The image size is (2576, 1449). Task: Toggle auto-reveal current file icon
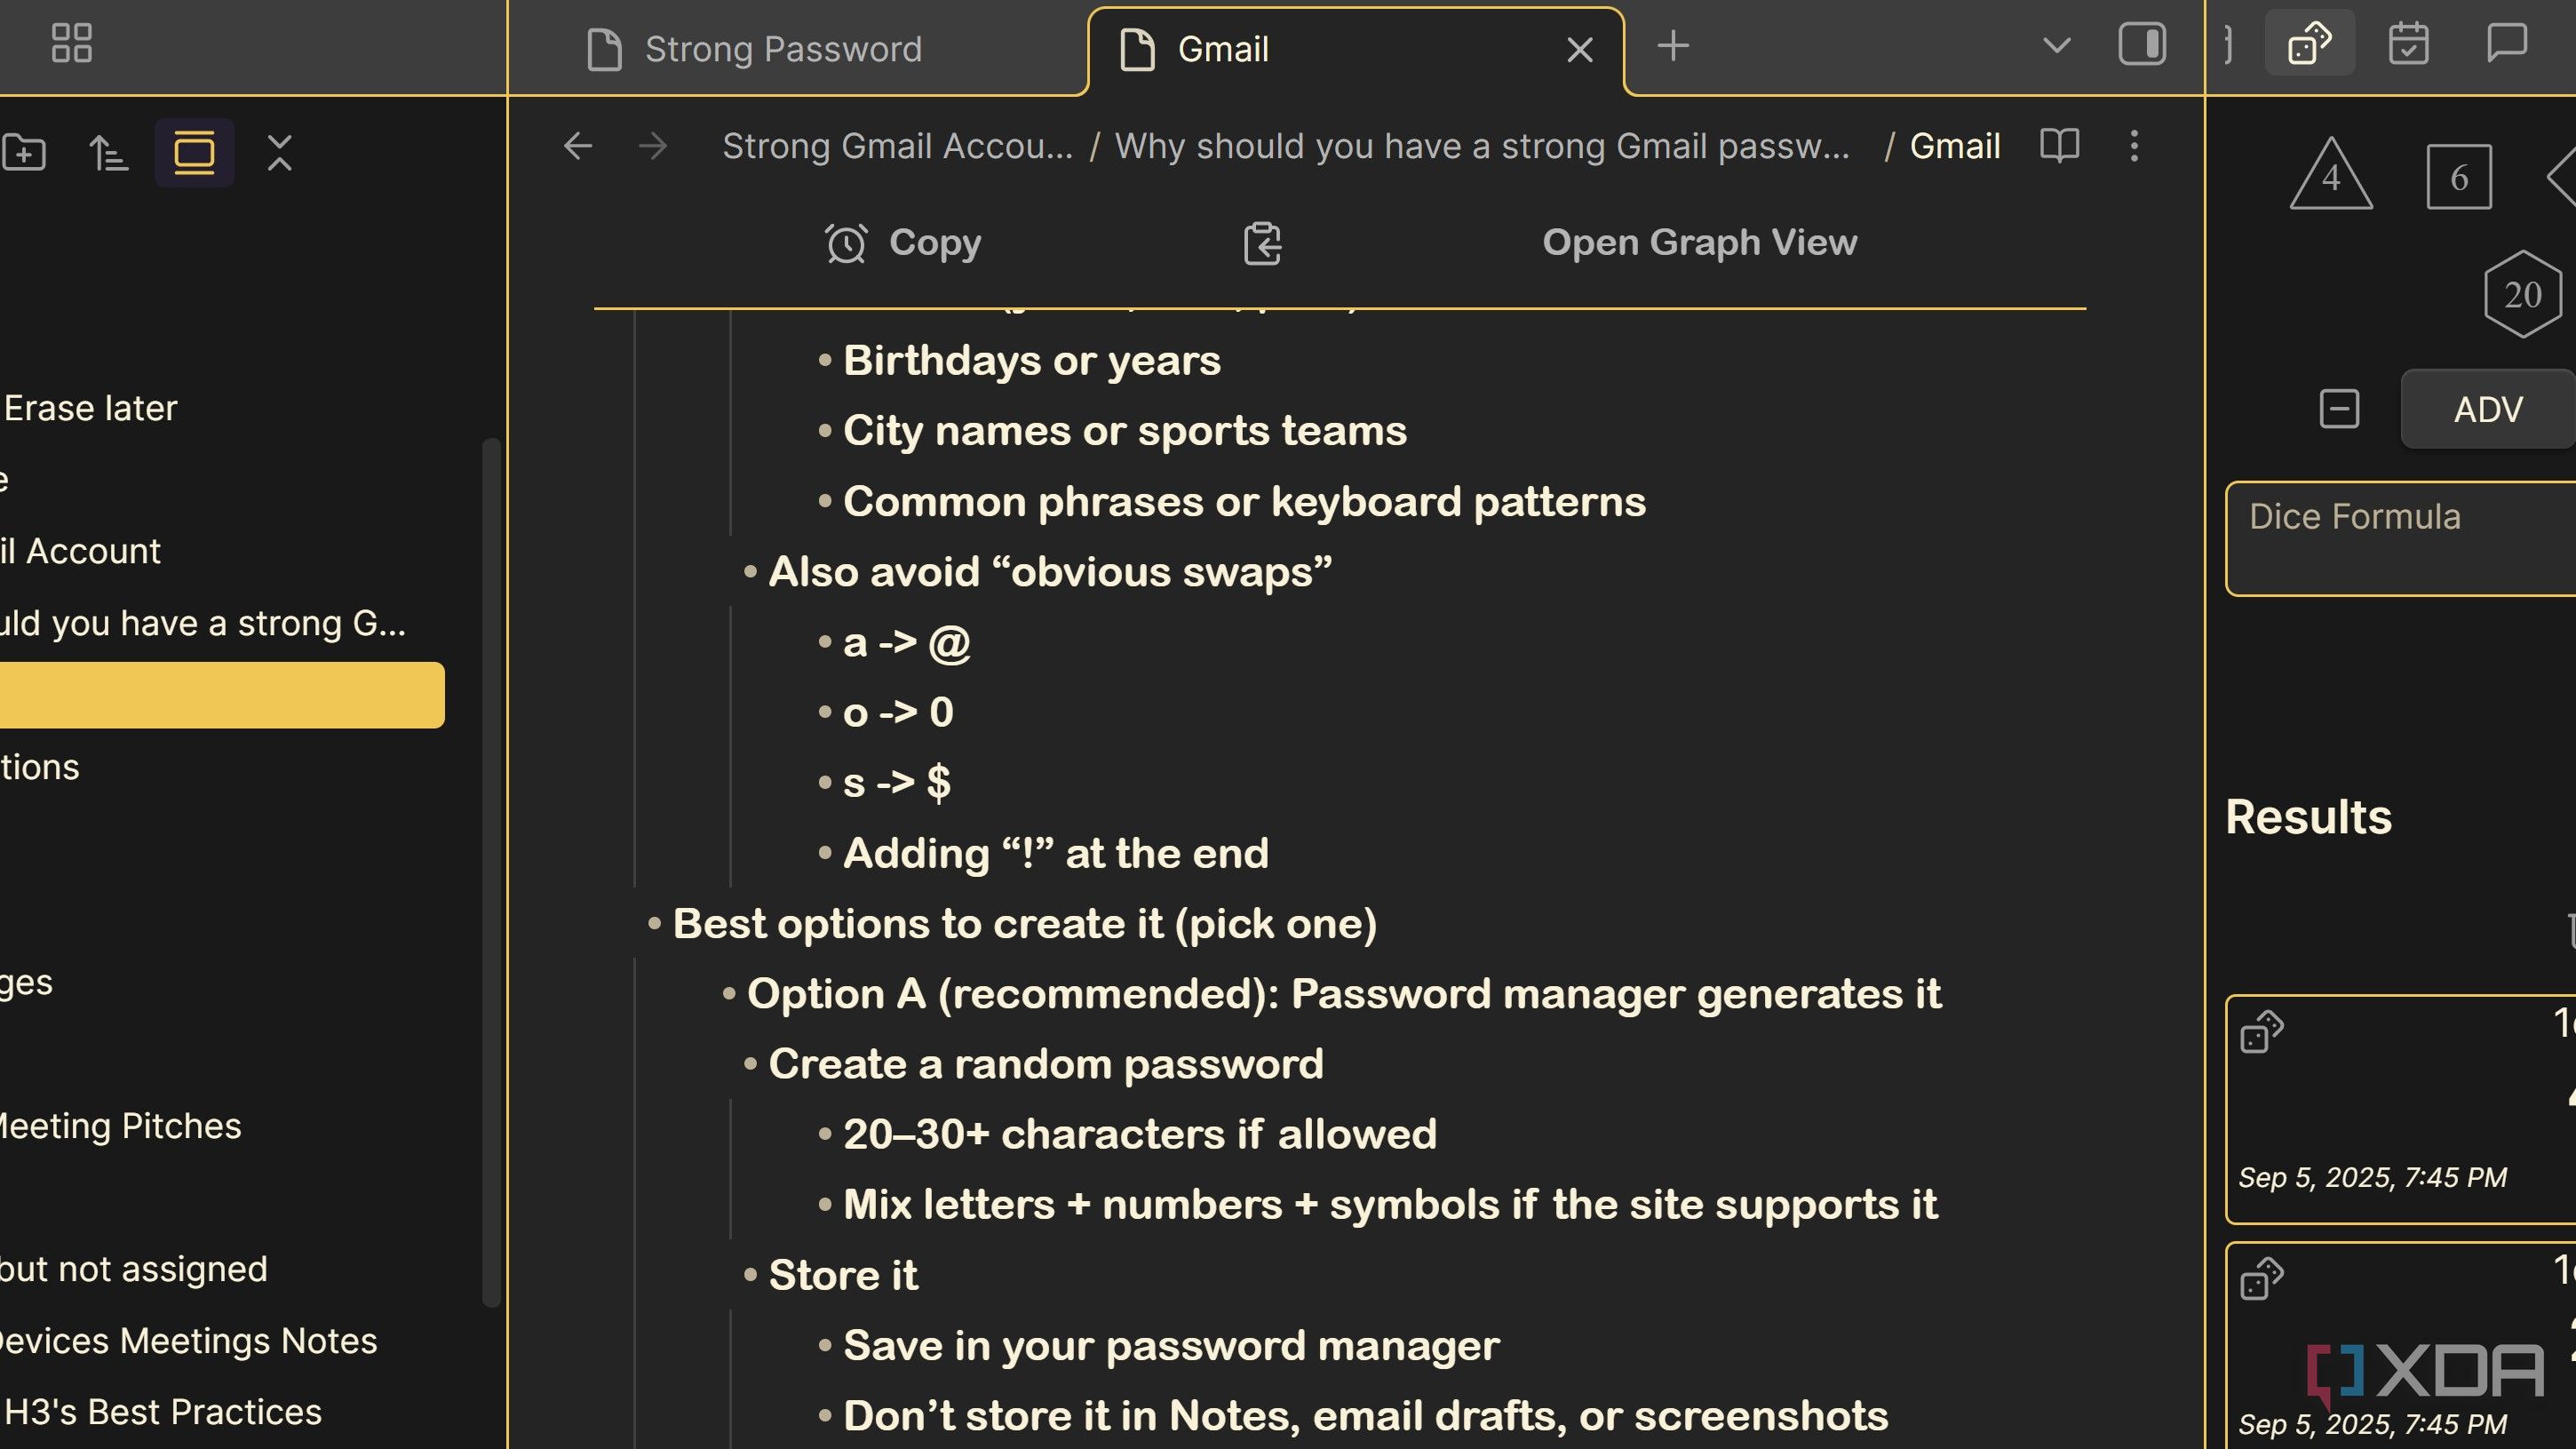[194, 153]
